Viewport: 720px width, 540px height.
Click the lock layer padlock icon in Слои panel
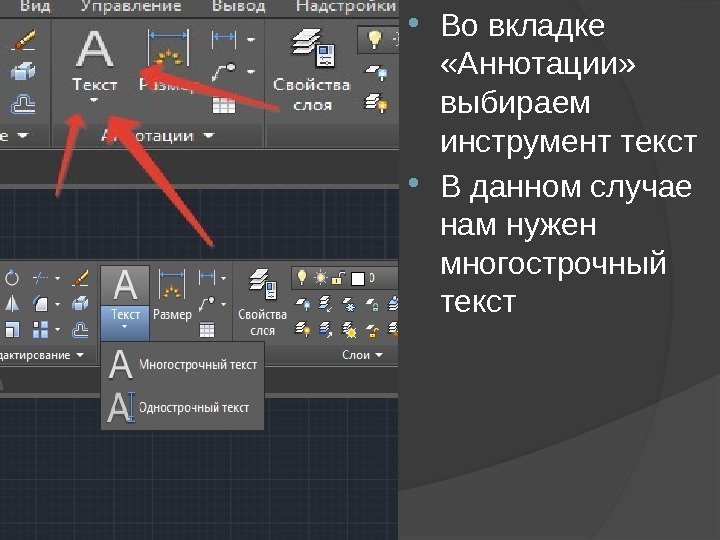point(372,304)
